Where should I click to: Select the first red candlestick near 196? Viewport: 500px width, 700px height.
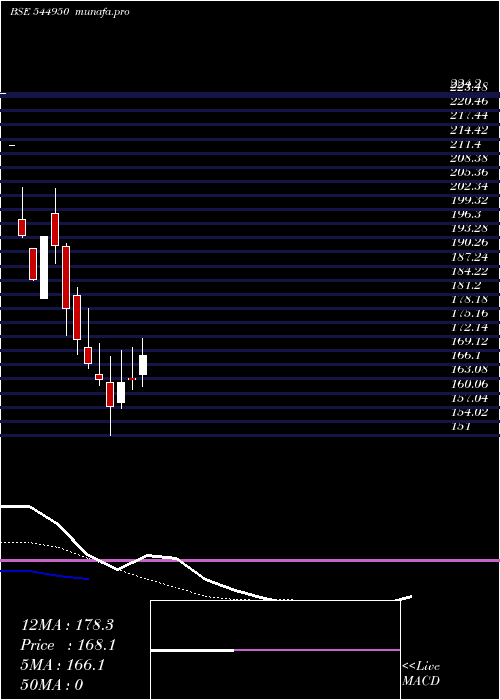pyautogui.click(x=22, y=227)
